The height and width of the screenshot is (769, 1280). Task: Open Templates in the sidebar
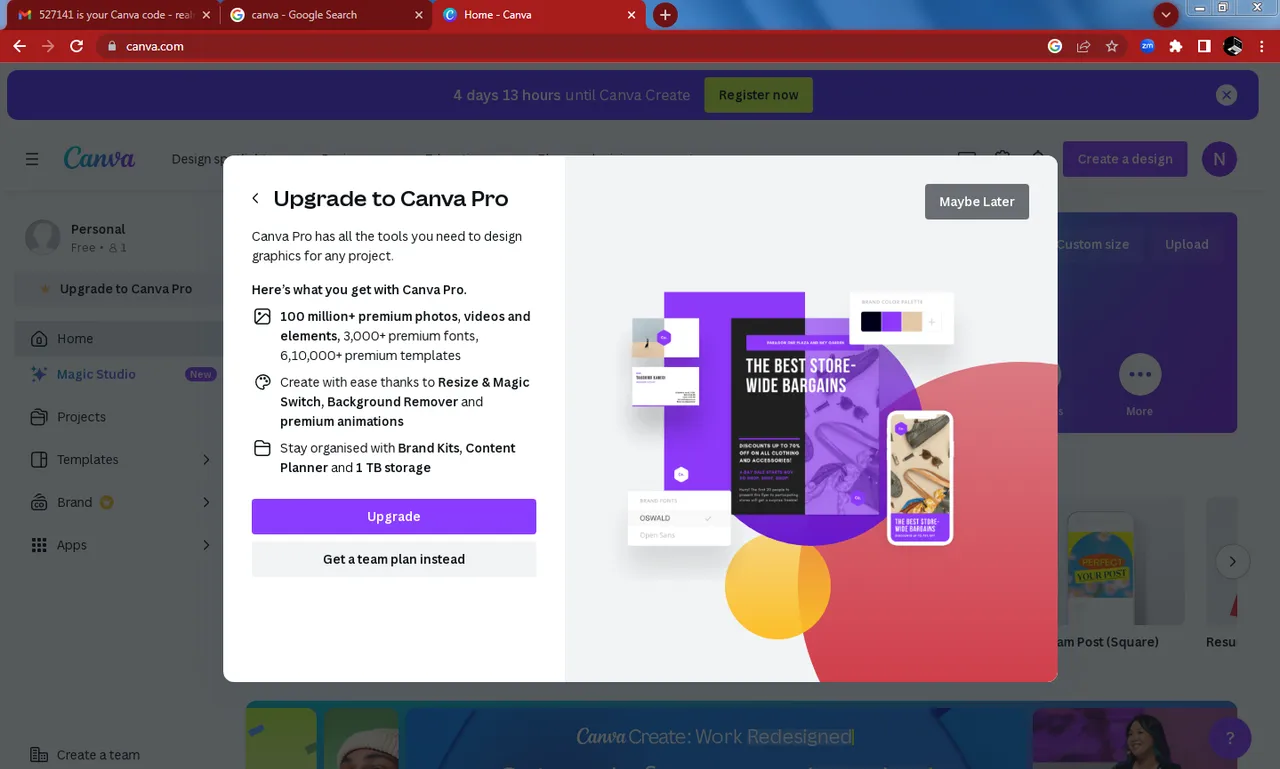117,460
